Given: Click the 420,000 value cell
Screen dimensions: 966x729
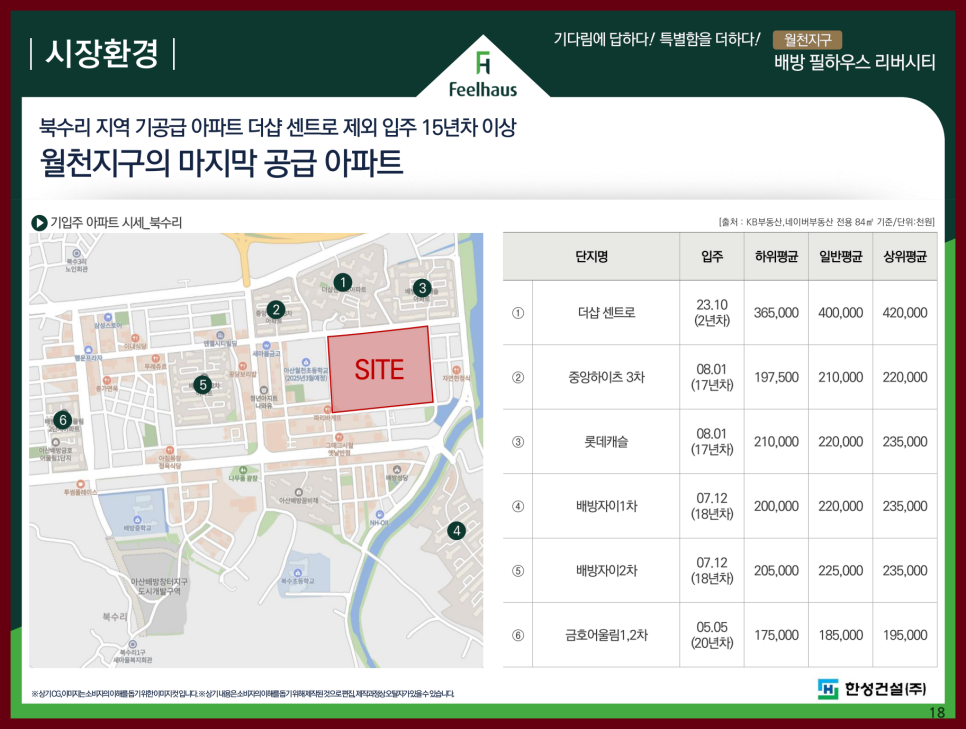Looking at the screenshot, I should 905,312.
